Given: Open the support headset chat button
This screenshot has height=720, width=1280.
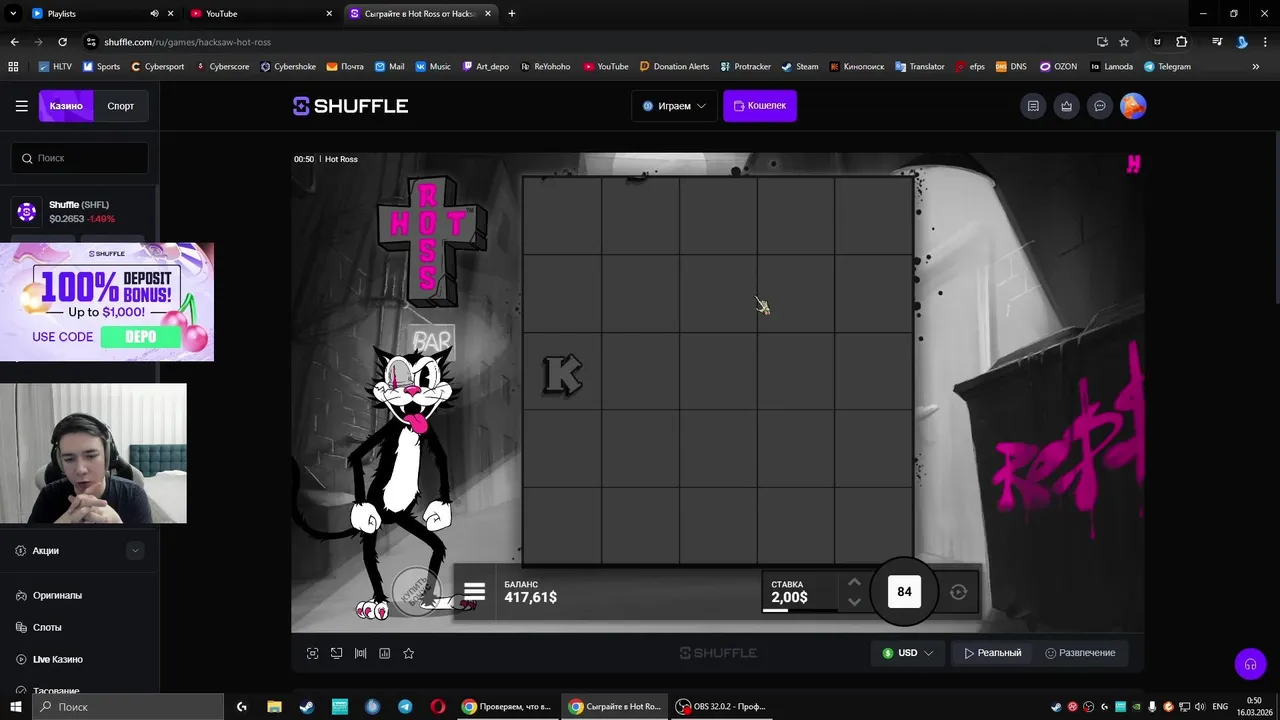Looking at the screenshot, I should [1250, 664].
